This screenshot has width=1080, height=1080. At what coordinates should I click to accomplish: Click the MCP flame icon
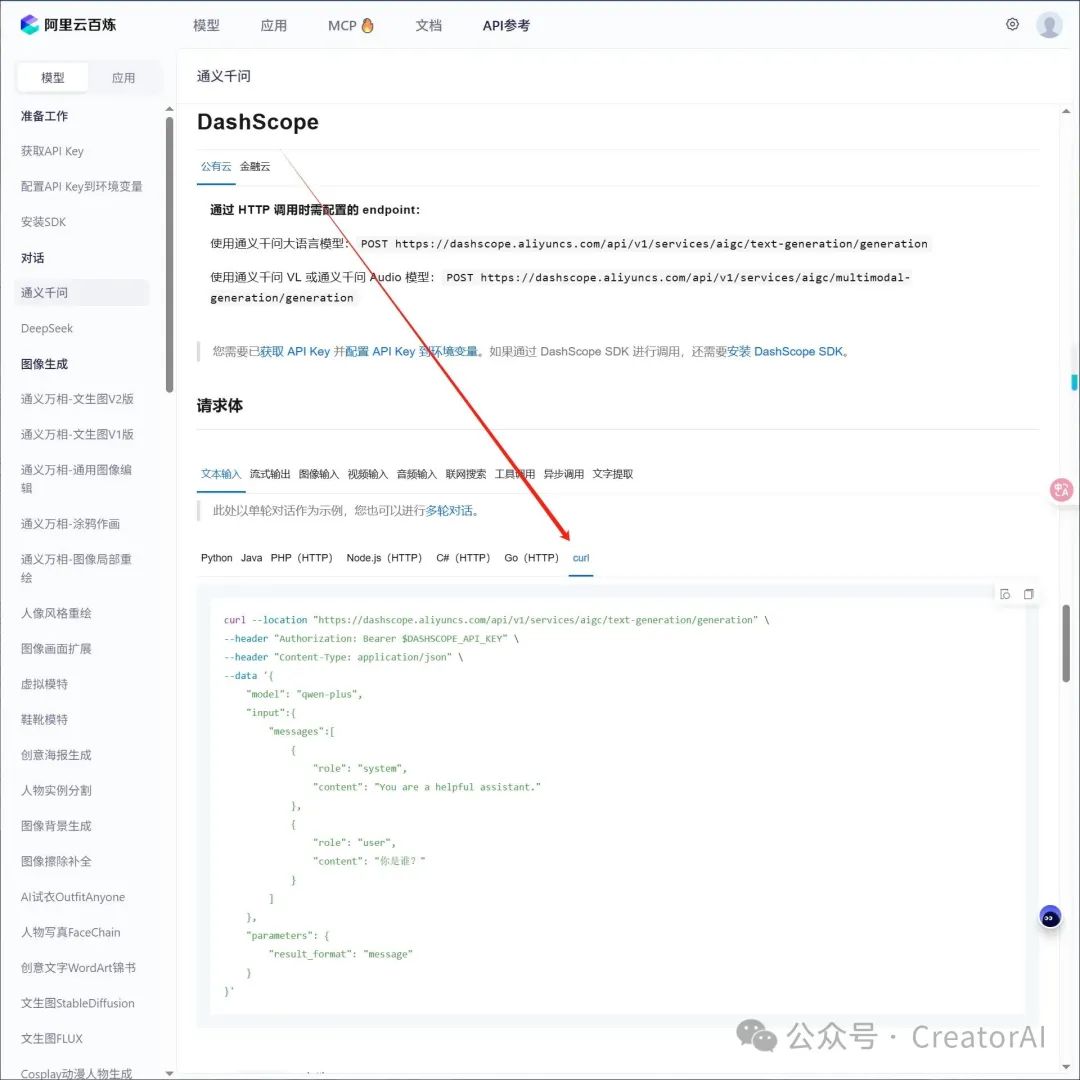368,25
